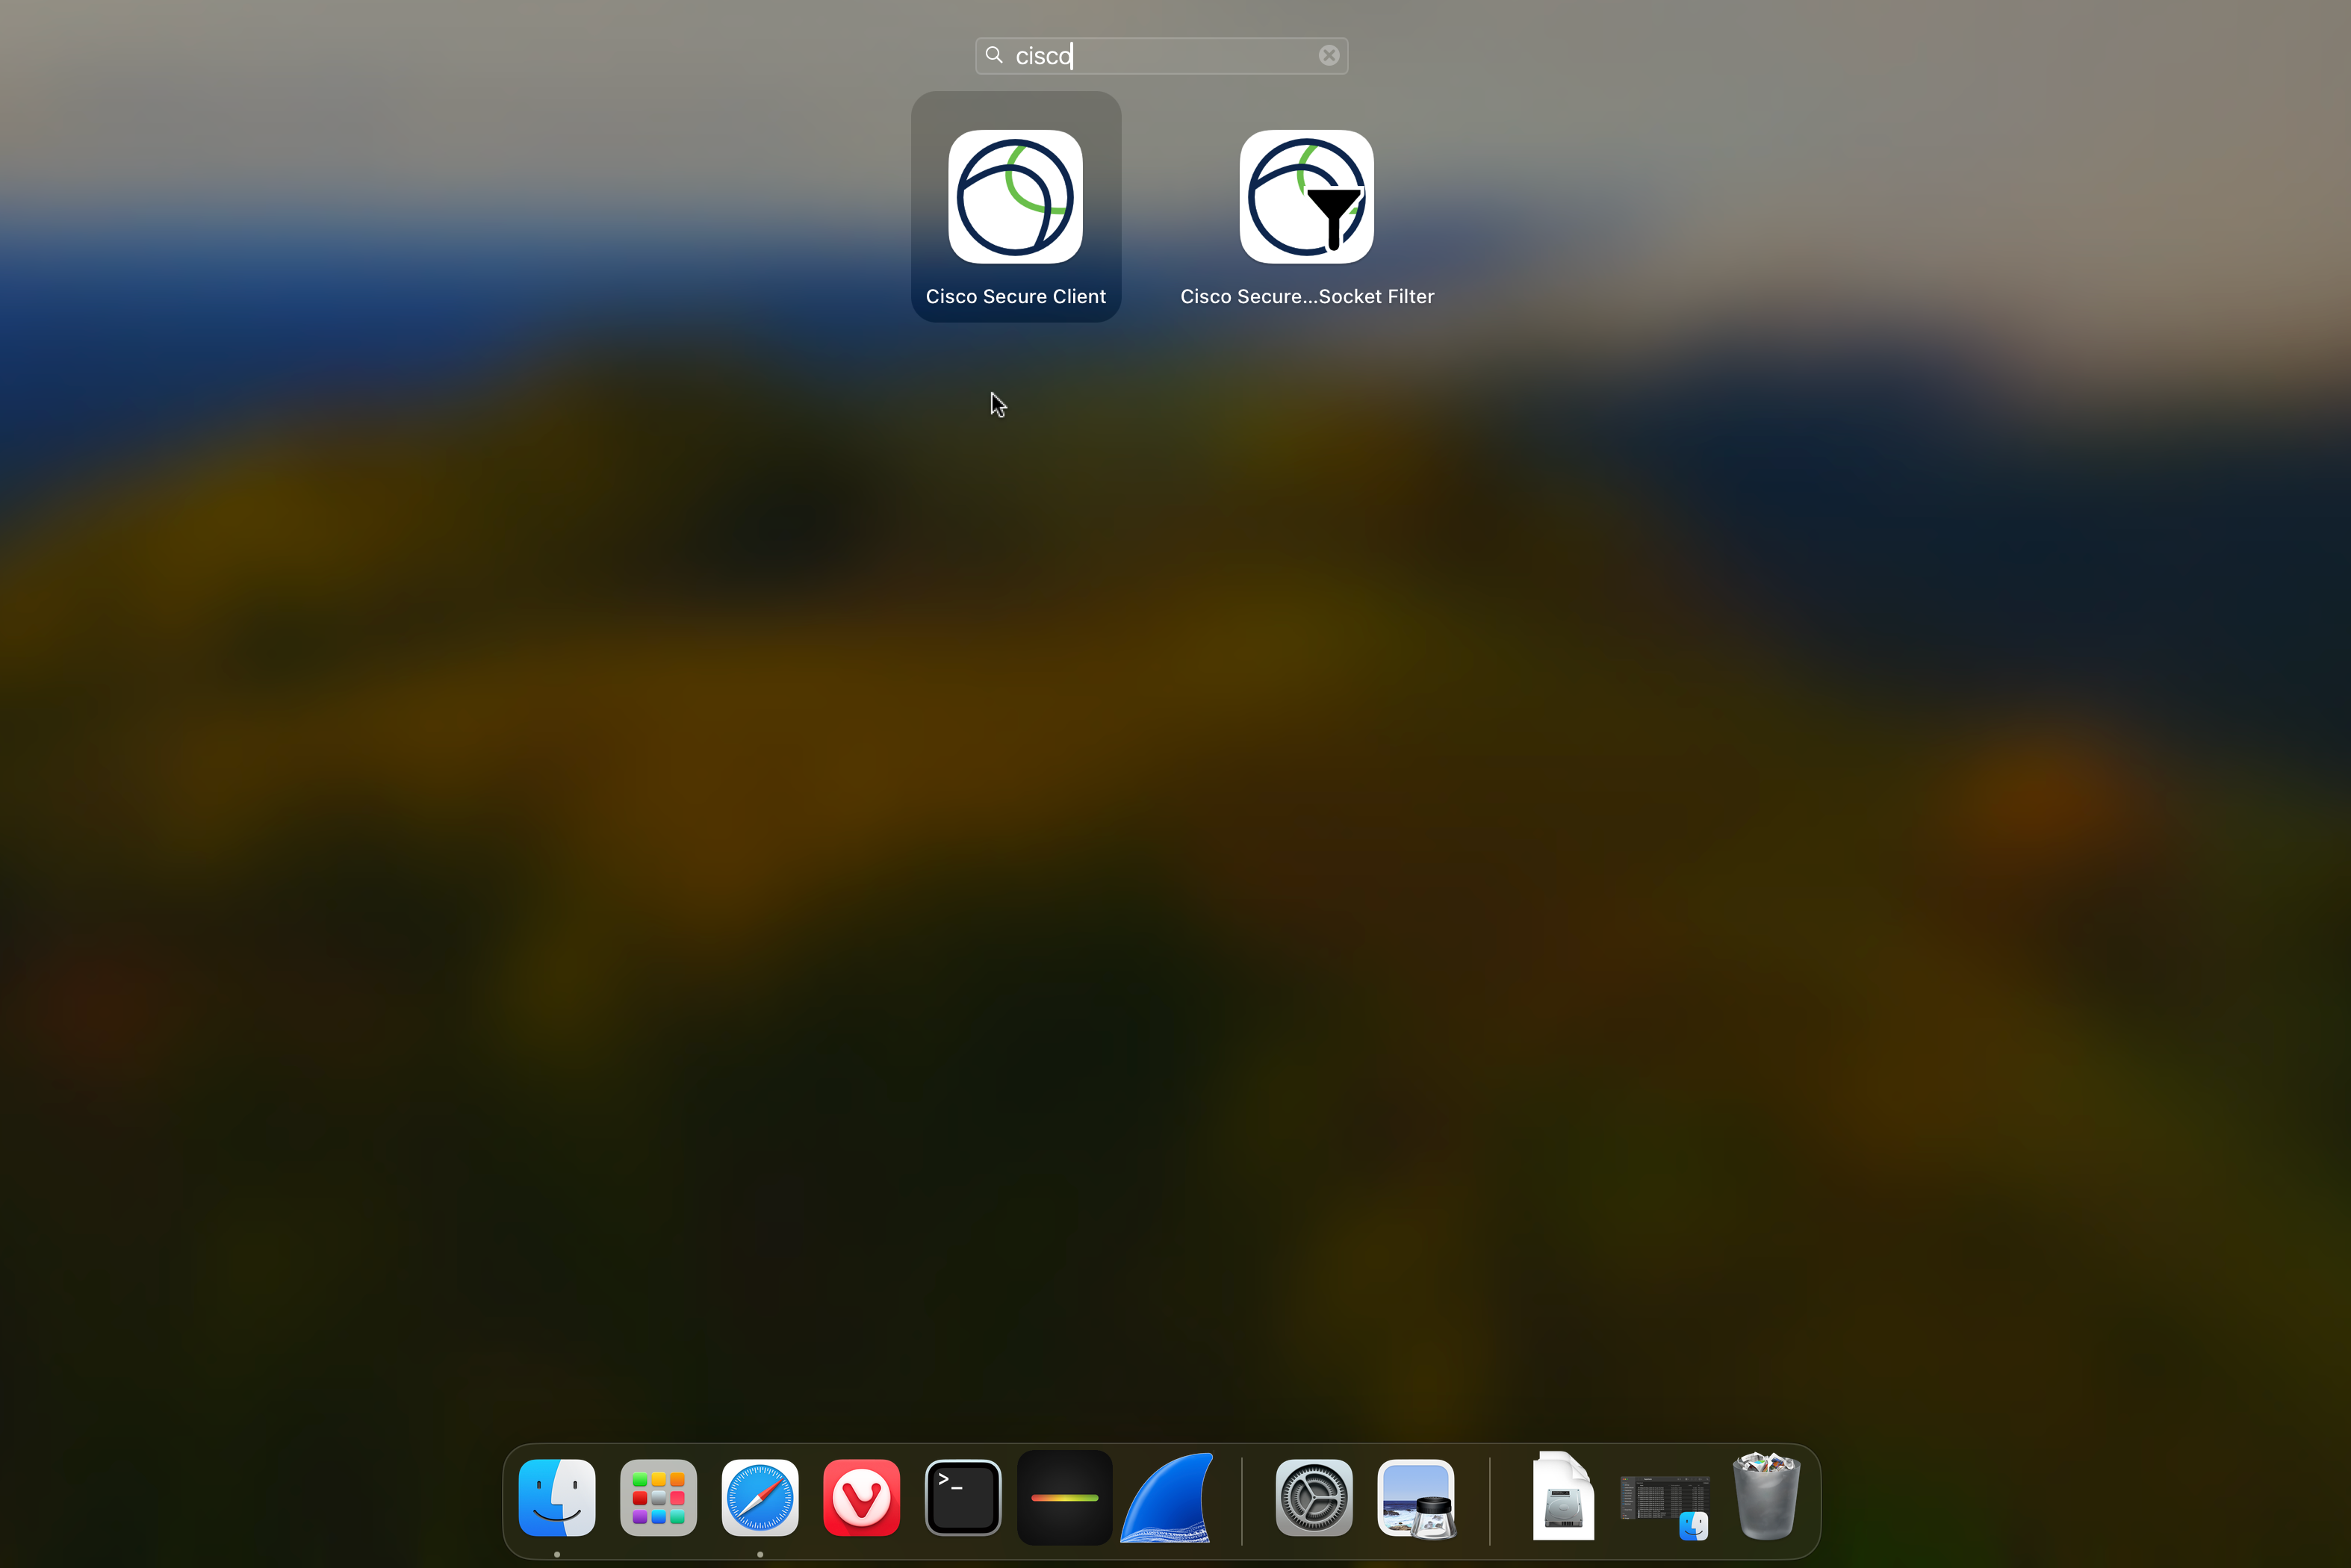Open Cisco Secure Client Socket Filter
Viewport: 2351px width, 1568px height.
coord(1306,197)
